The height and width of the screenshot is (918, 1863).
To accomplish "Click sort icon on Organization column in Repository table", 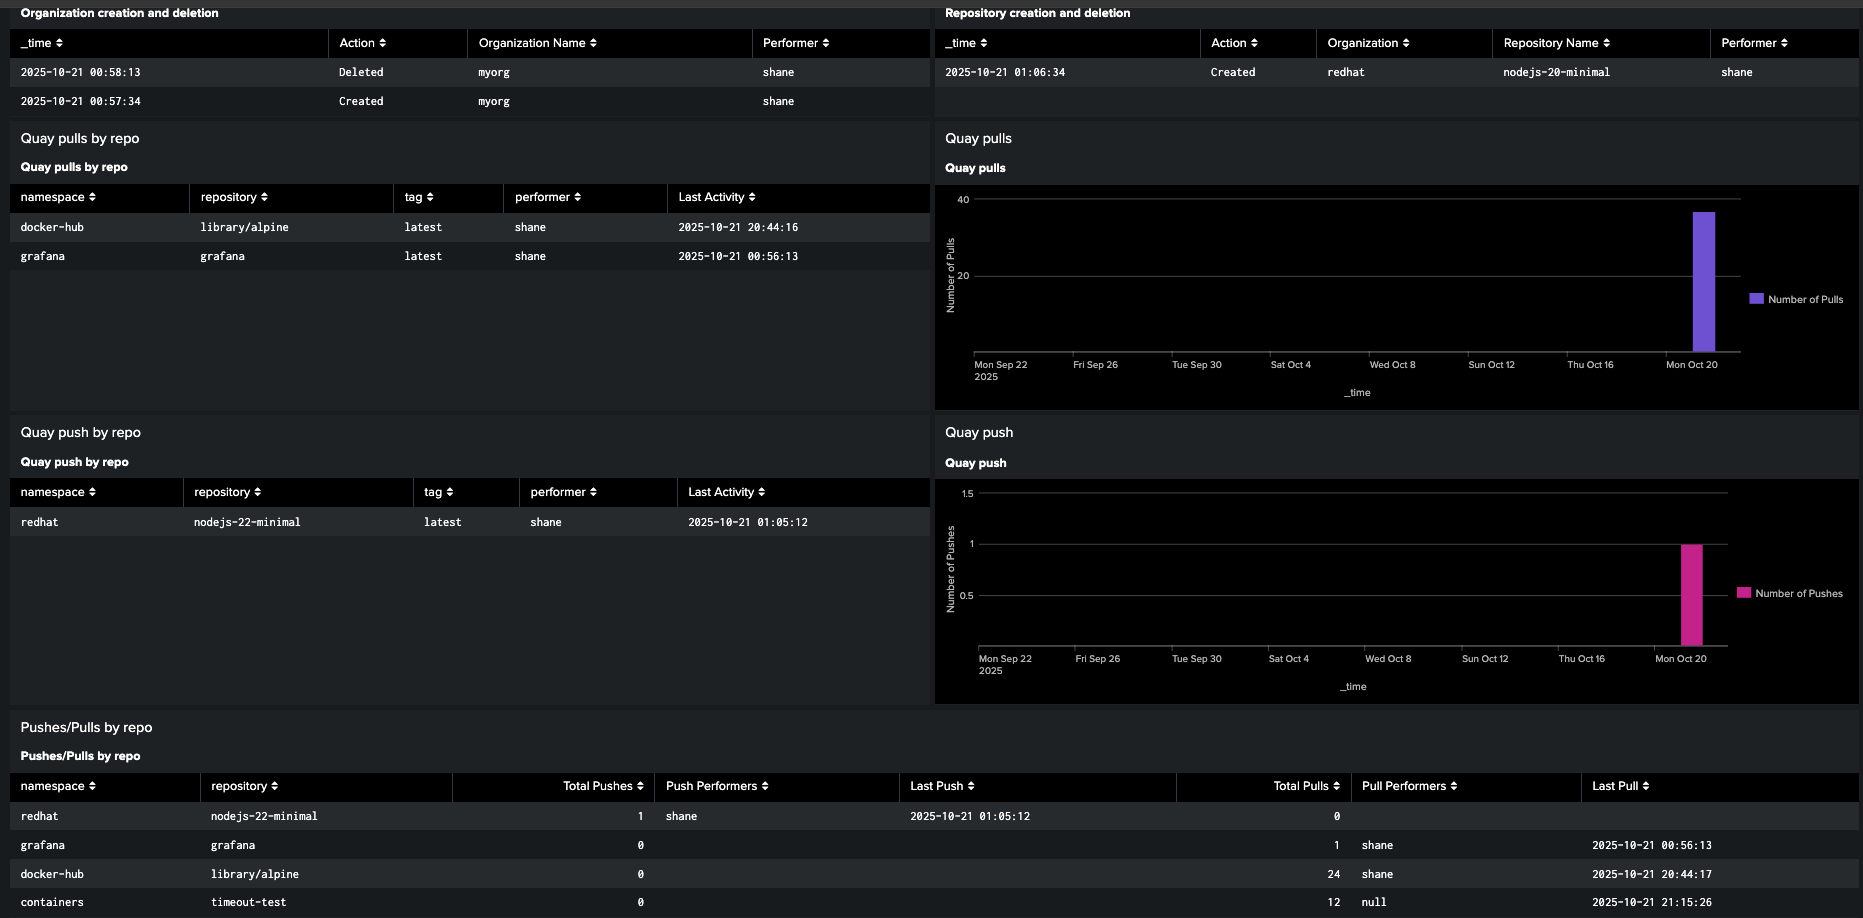I will pos(1406,43).
